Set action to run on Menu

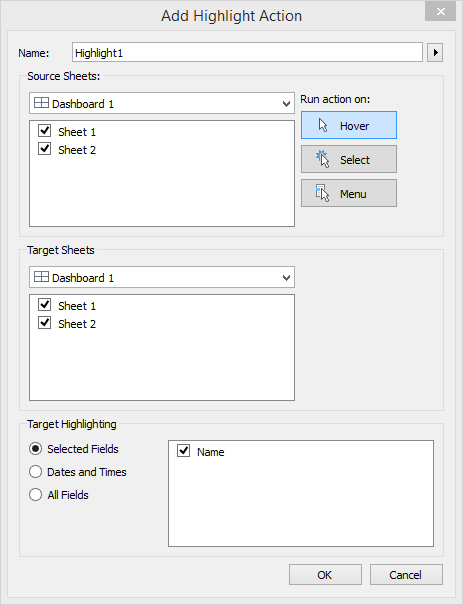(x=349, y=193)
